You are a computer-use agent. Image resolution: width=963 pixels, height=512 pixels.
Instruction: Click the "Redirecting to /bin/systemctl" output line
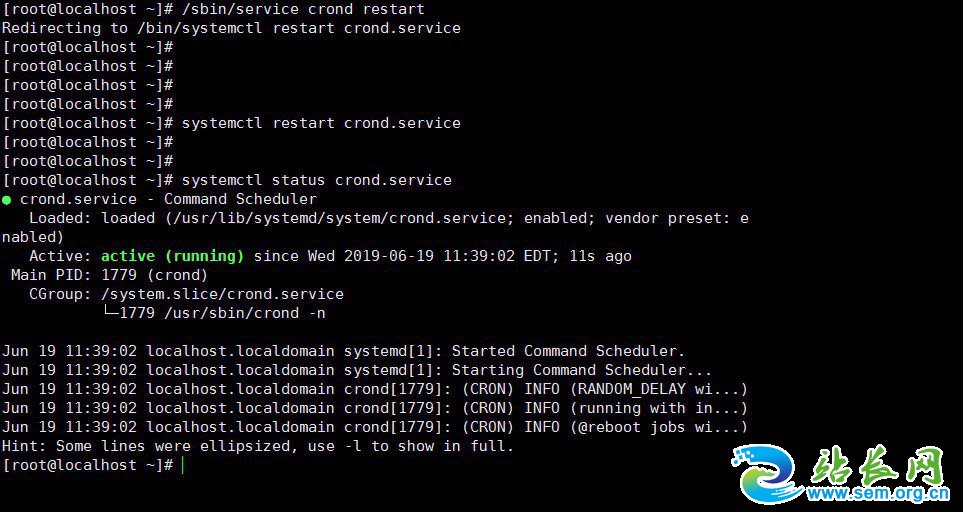tap(231, 28)
